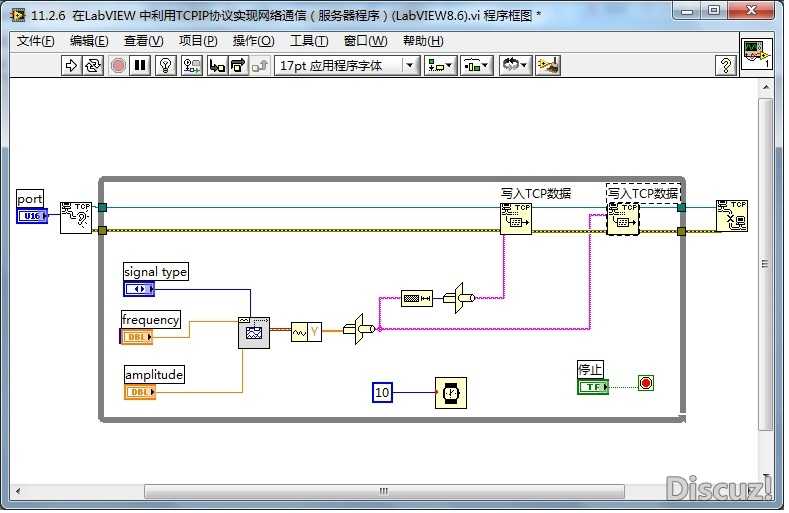Click the 停止 label

point(590,370)
